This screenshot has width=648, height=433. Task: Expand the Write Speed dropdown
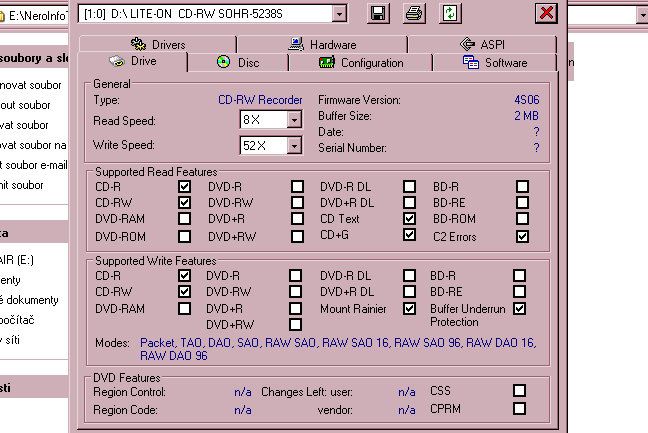pos(294,145)
